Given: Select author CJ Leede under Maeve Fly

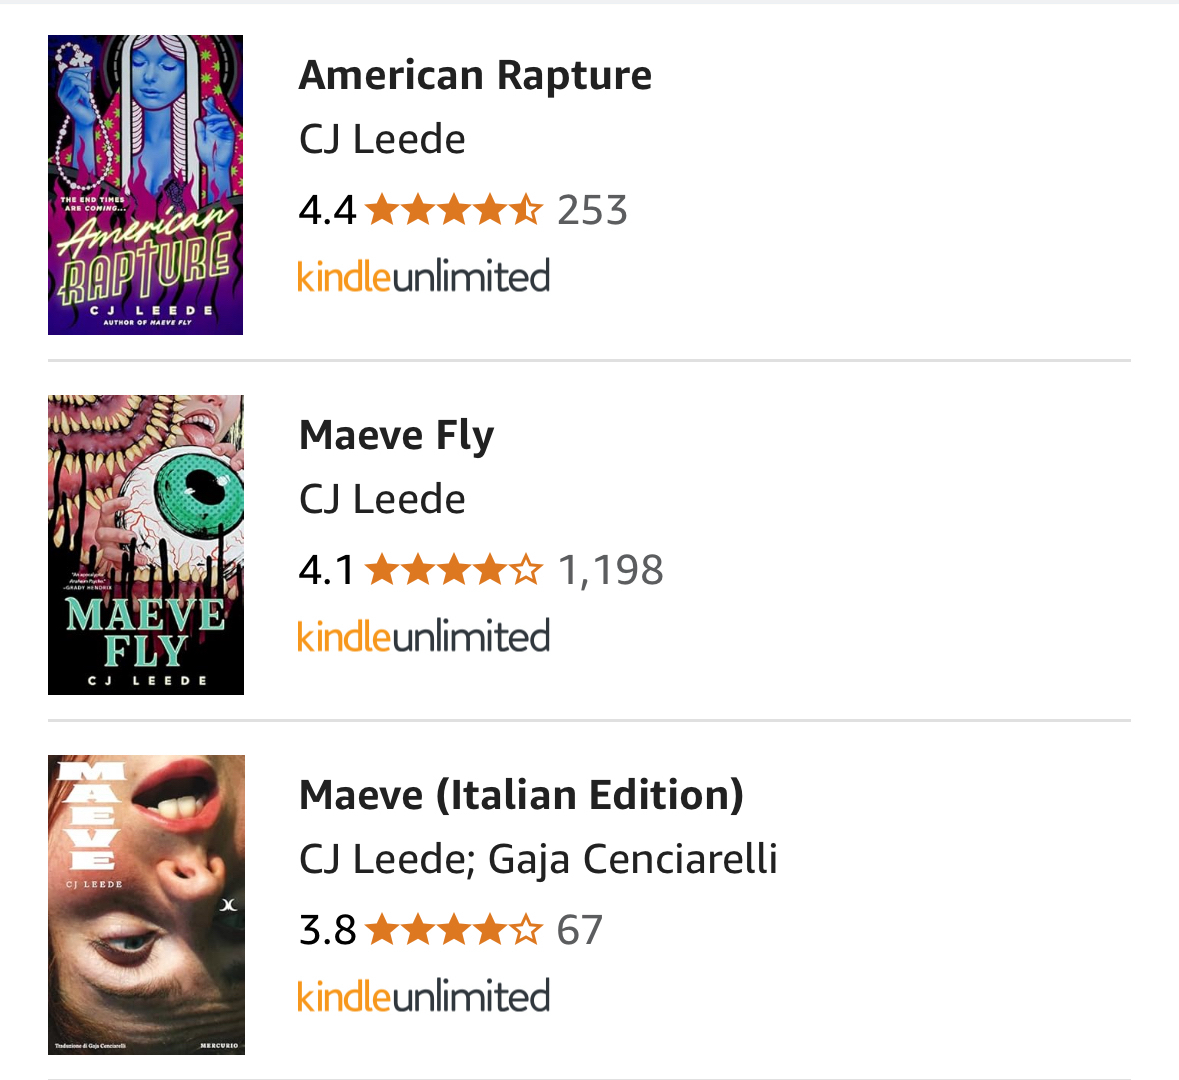Looking at the screenshot, I should (382, 500).
